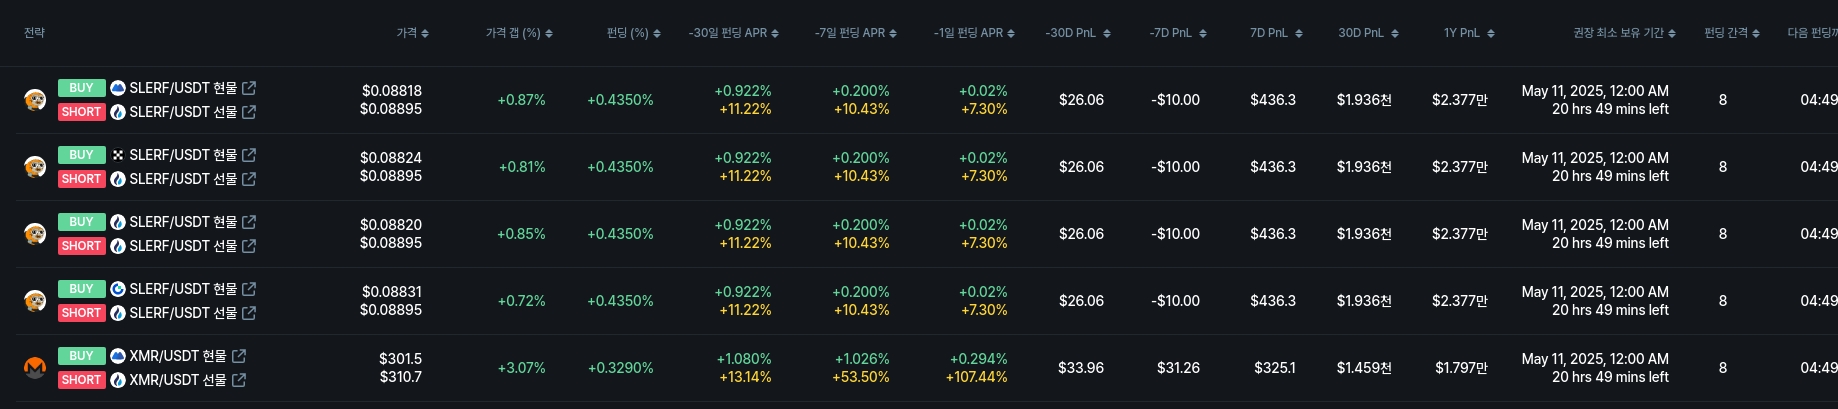The width and height of the screenshot is (1838, 409).
Task: Click the exchange logo beside second row SLERF/USDT 현물
Action: tap(118, 155)
